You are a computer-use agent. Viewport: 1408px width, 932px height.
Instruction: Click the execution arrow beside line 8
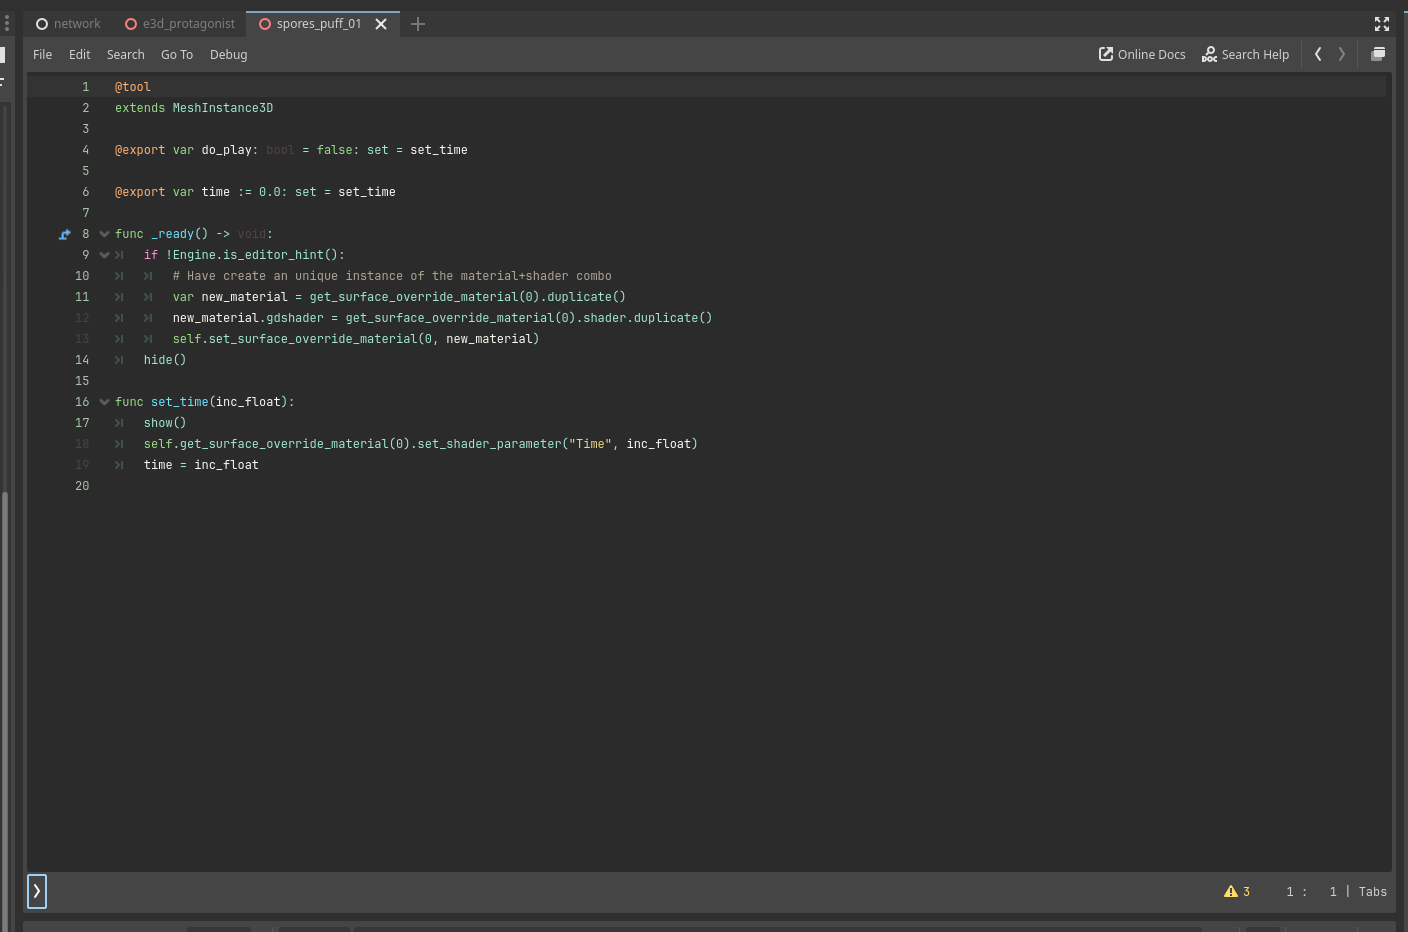(64, 233)
